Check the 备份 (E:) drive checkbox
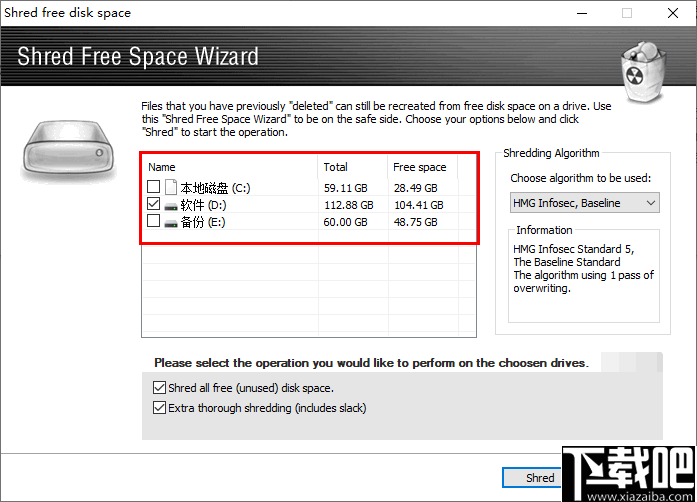697x502 pixels. click(153, 221)
